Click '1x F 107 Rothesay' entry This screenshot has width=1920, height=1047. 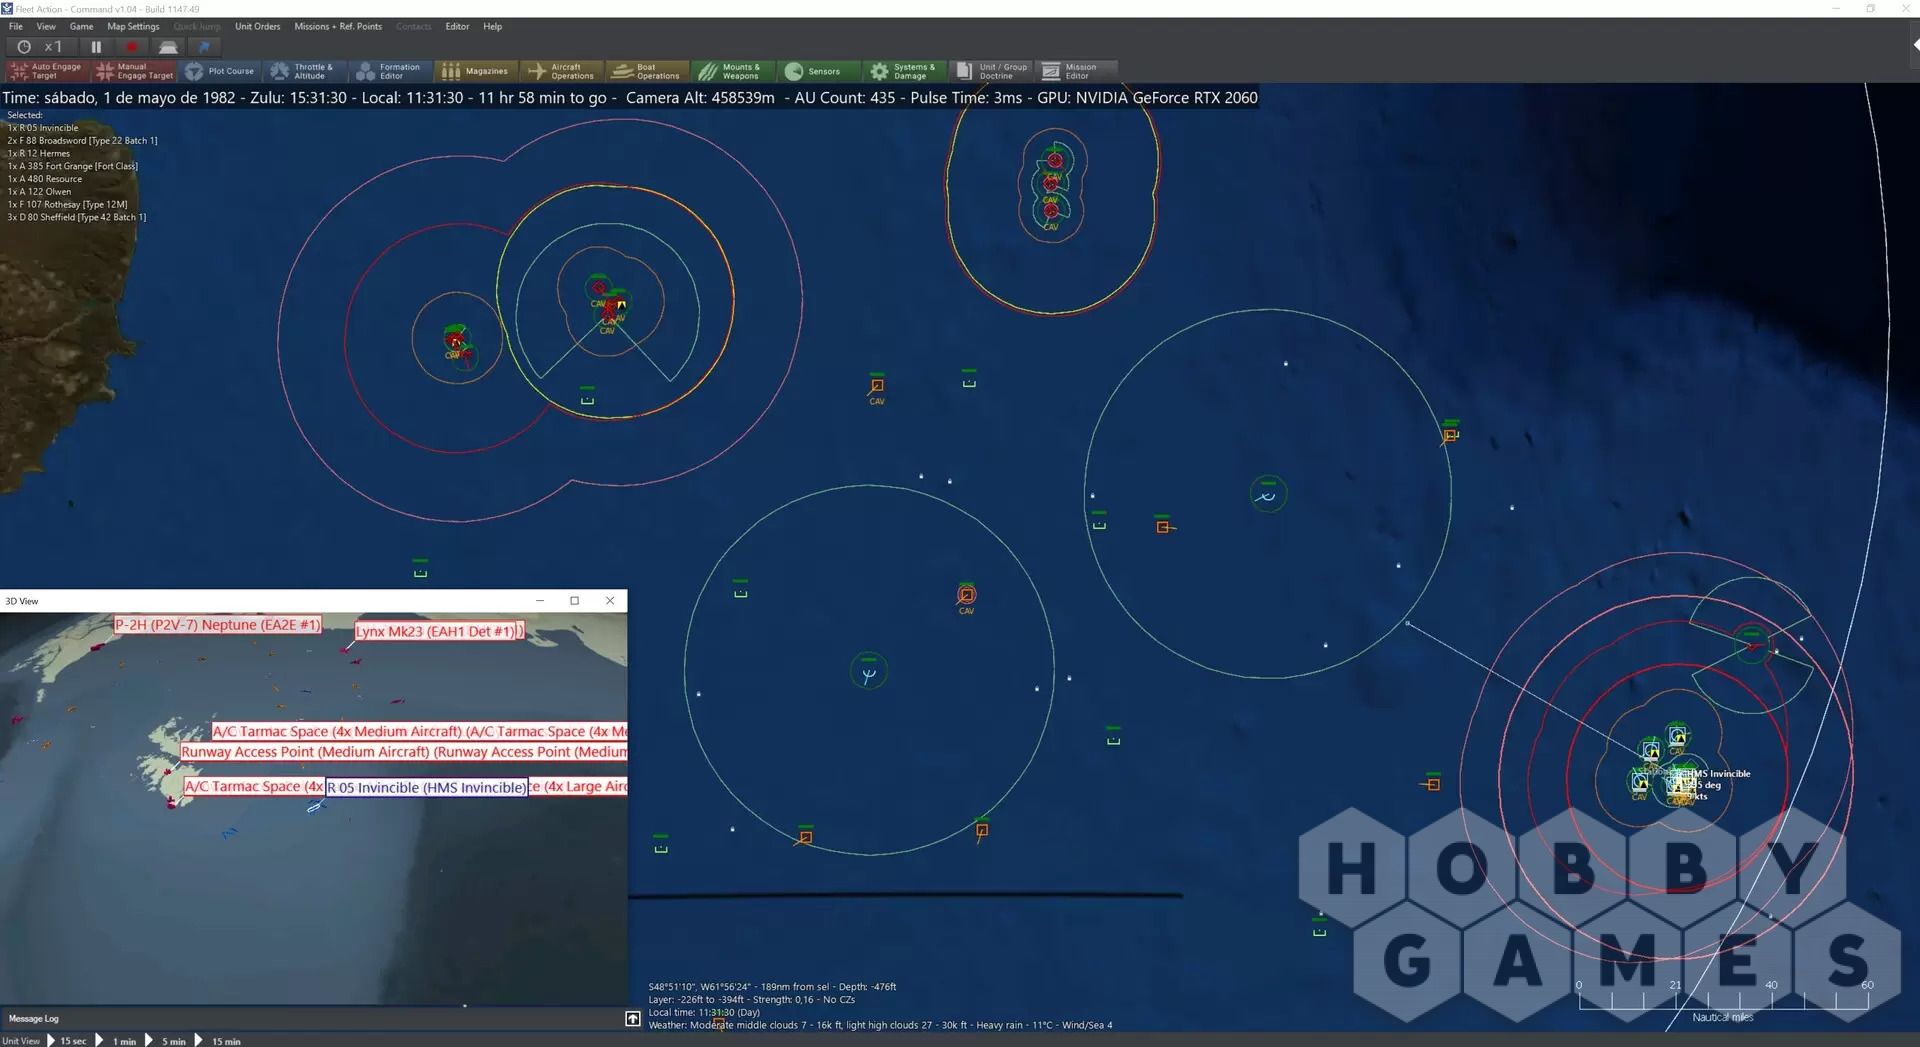pyautogui.click(x=68, y=204)
